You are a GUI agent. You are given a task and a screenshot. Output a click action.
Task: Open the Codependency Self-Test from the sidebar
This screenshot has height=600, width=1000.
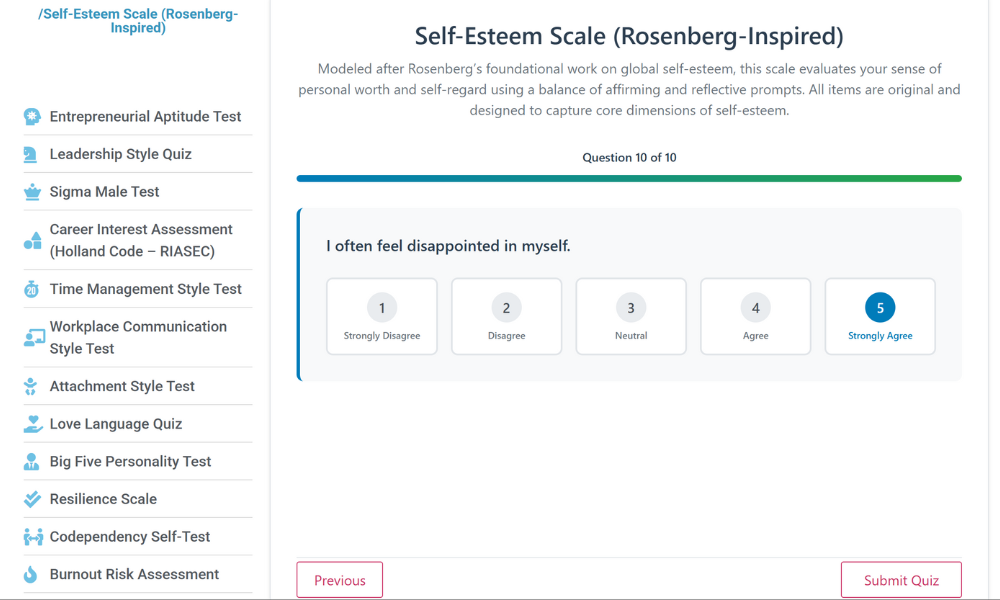click(130, 536)
